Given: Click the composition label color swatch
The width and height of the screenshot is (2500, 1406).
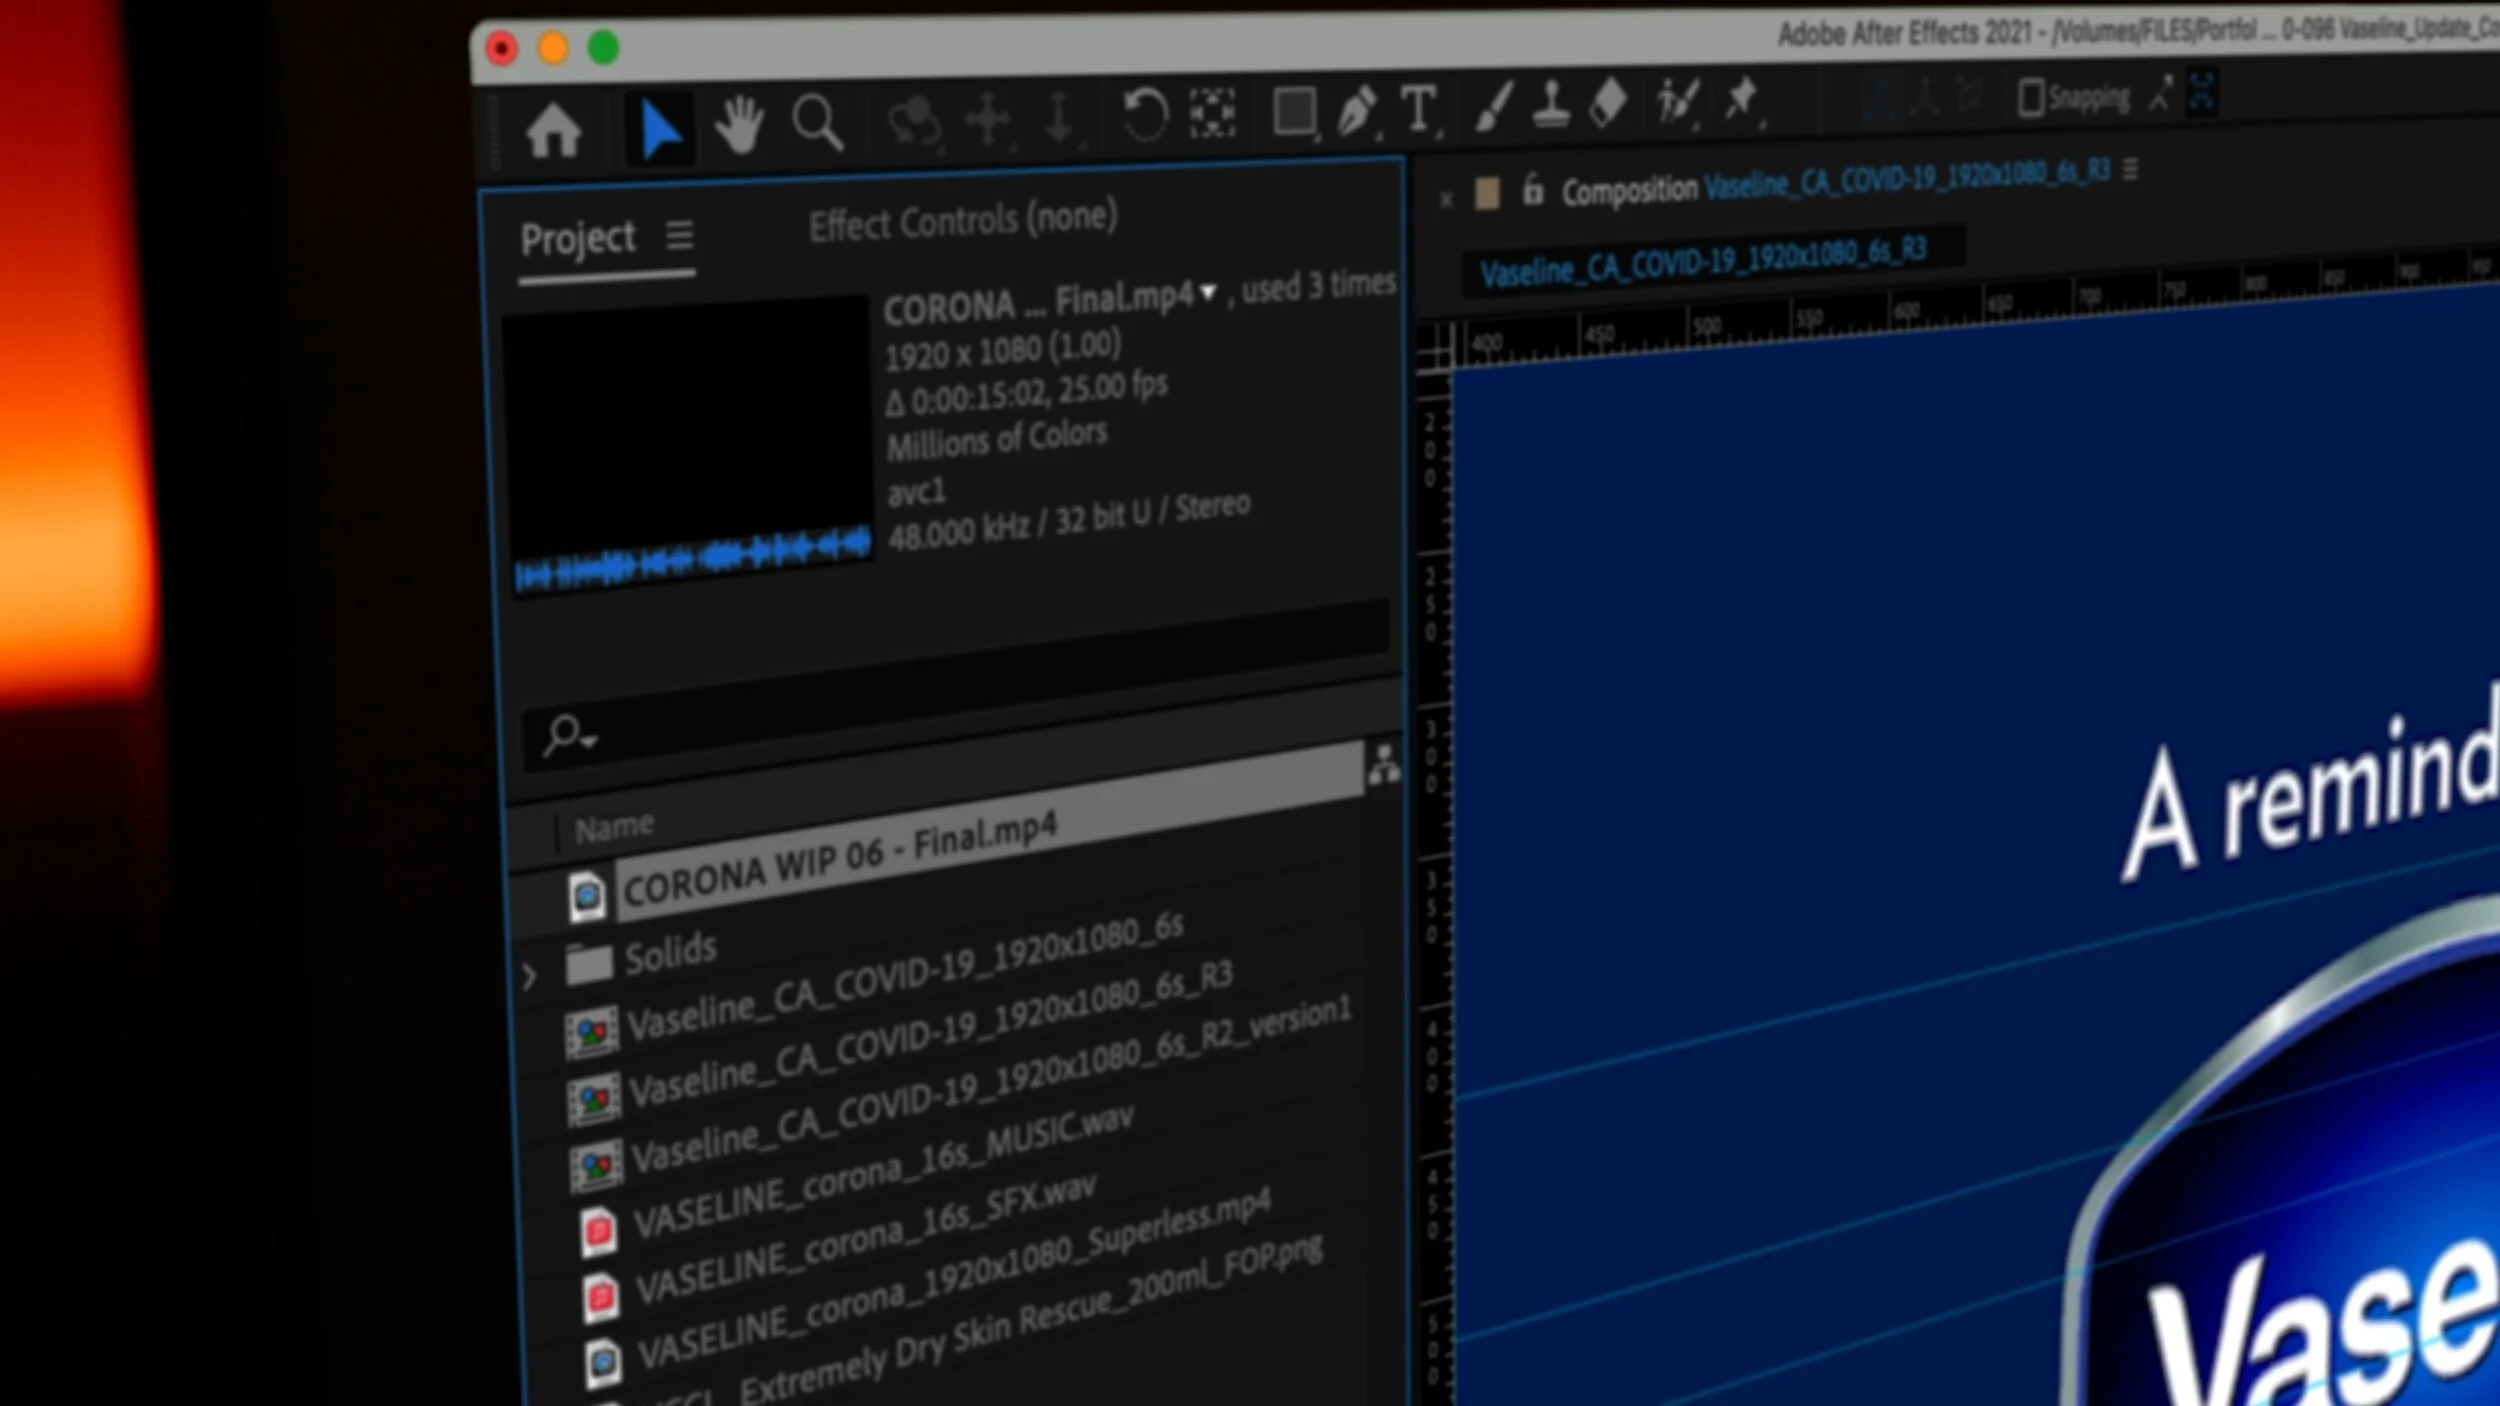Looking at the screenshot, I should click(x=1487, y=193).
